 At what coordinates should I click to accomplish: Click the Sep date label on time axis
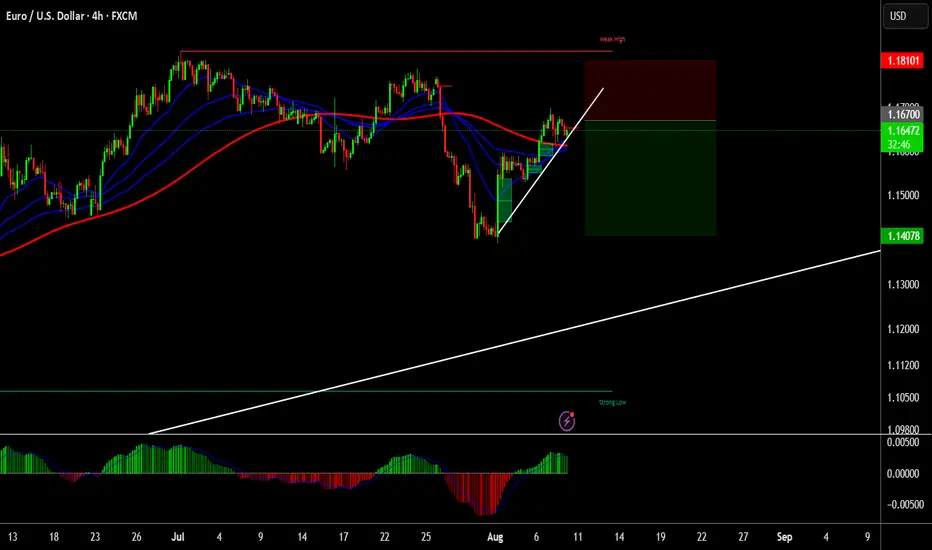point(785,537)
